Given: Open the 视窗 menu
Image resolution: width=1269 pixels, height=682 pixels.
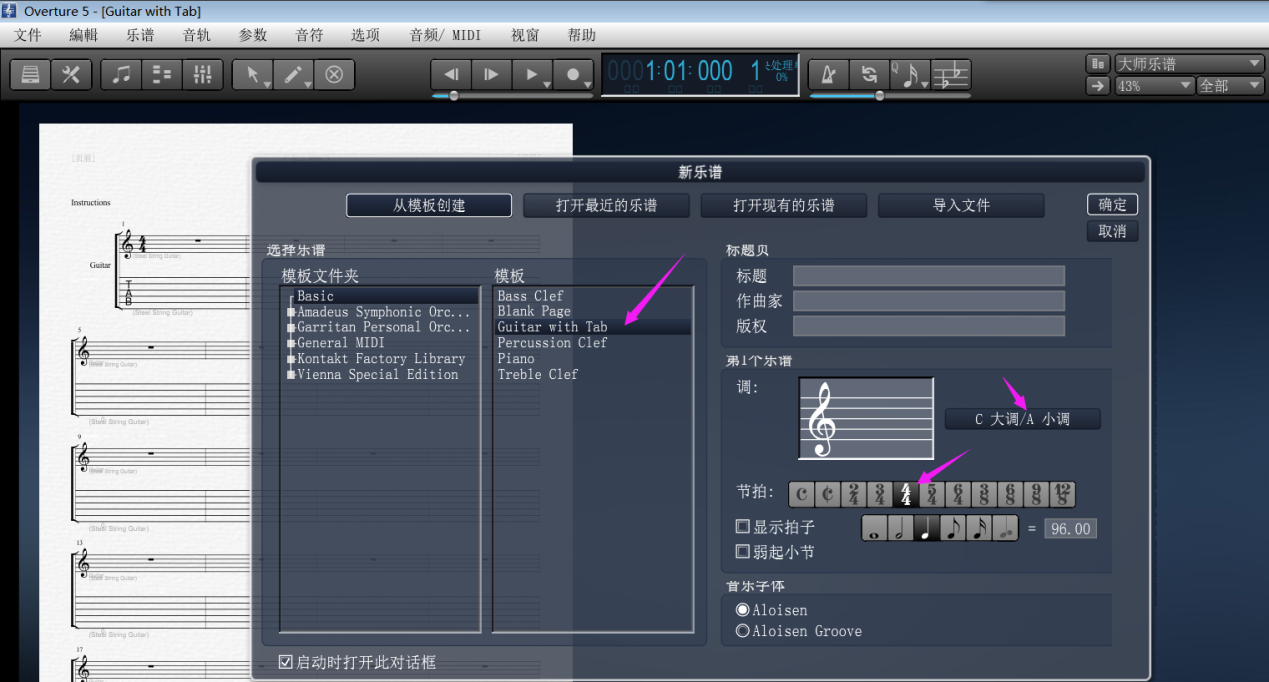Looking at the screenshot, I should (x=524, y=34).
